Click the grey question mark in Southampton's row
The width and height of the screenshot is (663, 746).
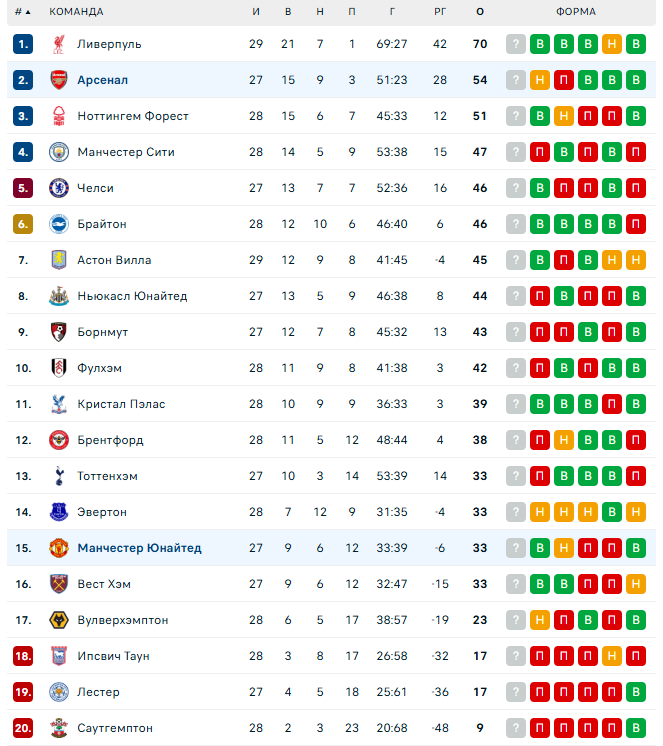(516, 728)
